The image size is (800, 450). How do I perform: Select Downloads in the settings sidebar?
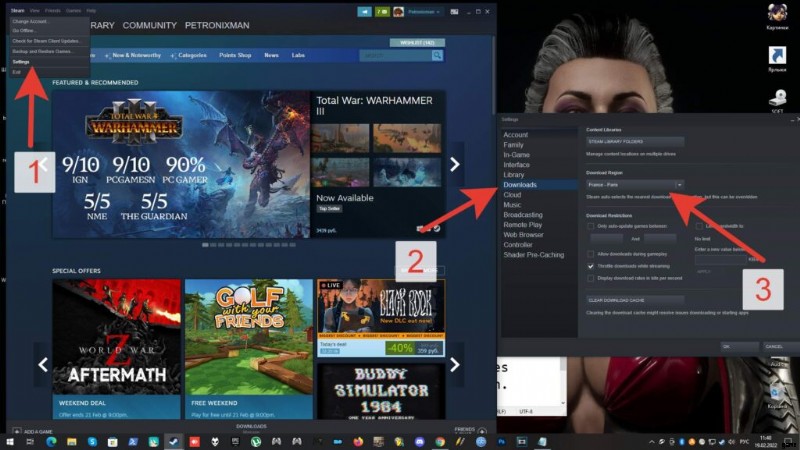pyautogui.click(x=522, y=185)
